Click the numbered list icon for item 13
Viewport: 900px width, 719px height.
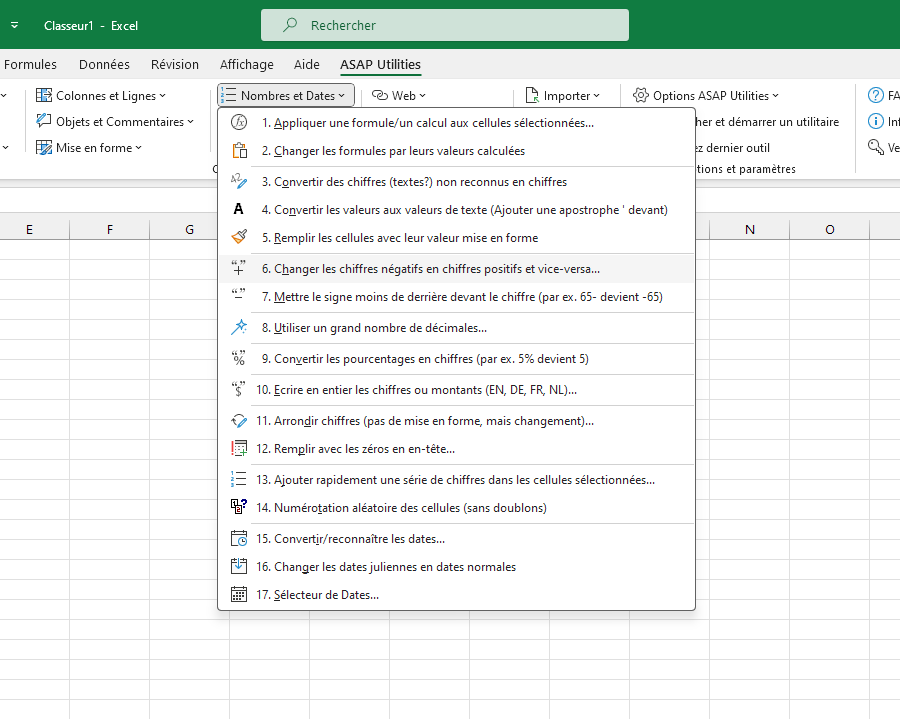pos(239,479)
